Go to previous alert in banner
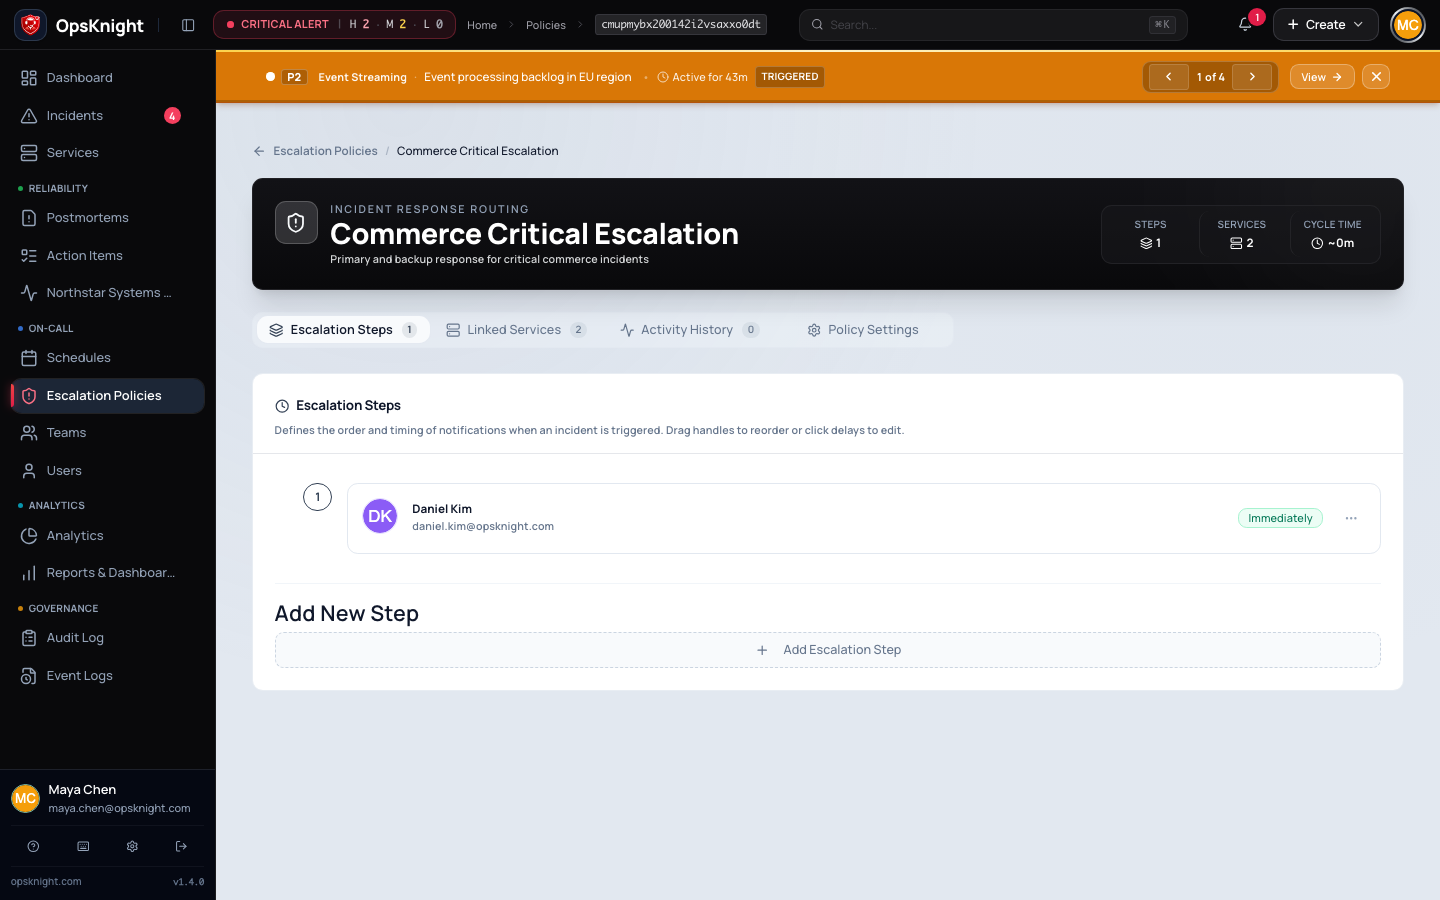 pos(1168,77)
